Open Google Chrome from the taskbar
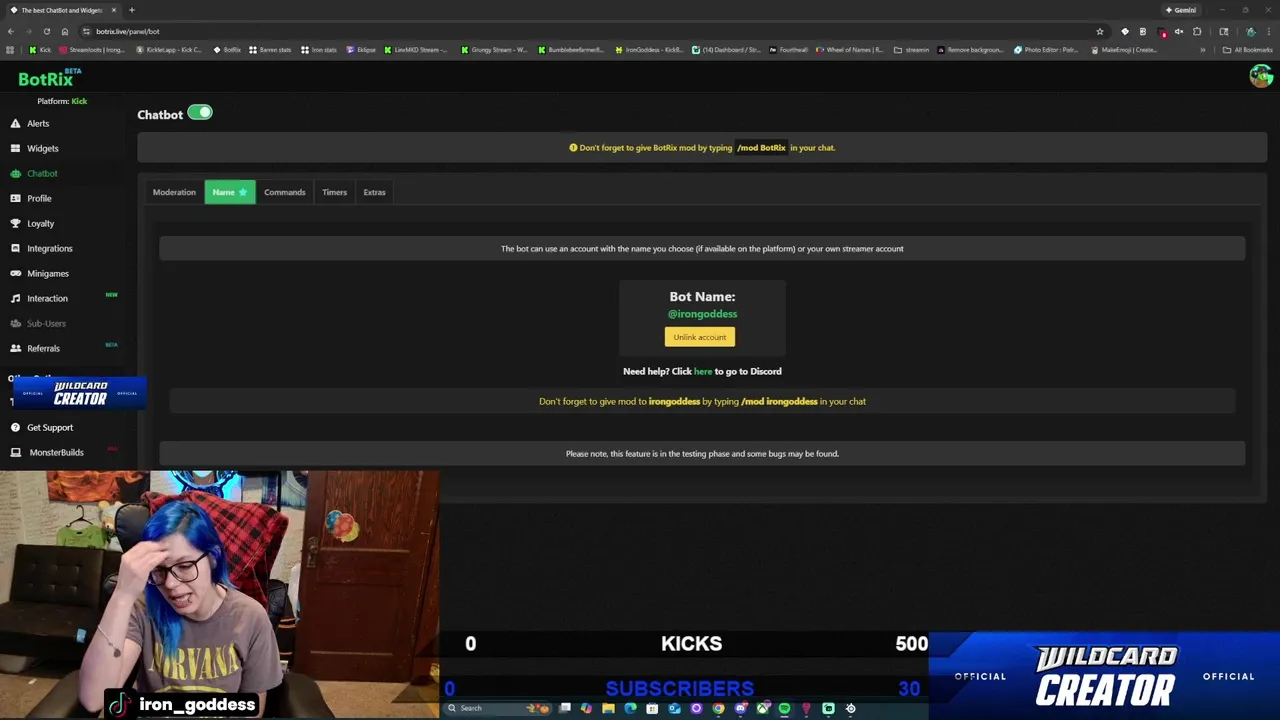The image size is (1280, 720). (x=718, y=708)
